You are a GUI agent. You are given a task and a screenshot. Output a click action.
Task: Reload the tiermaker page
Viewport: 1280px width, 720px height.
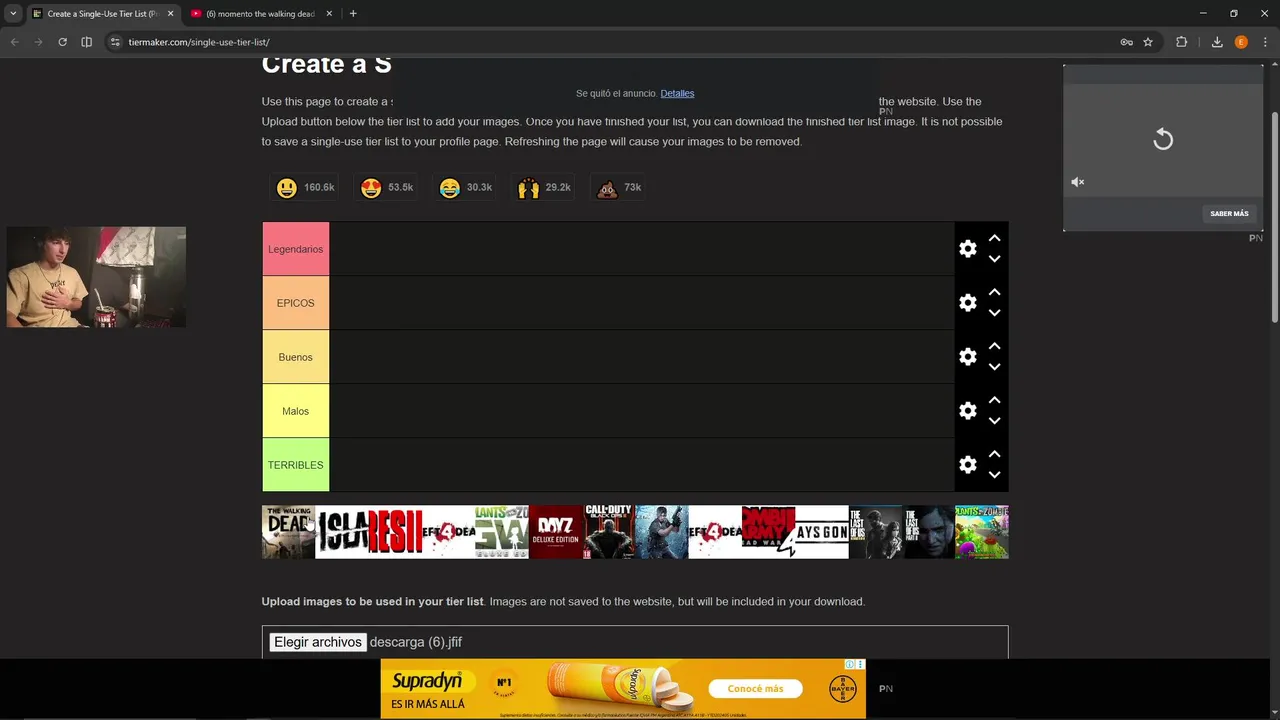click(x=62, y=42)
